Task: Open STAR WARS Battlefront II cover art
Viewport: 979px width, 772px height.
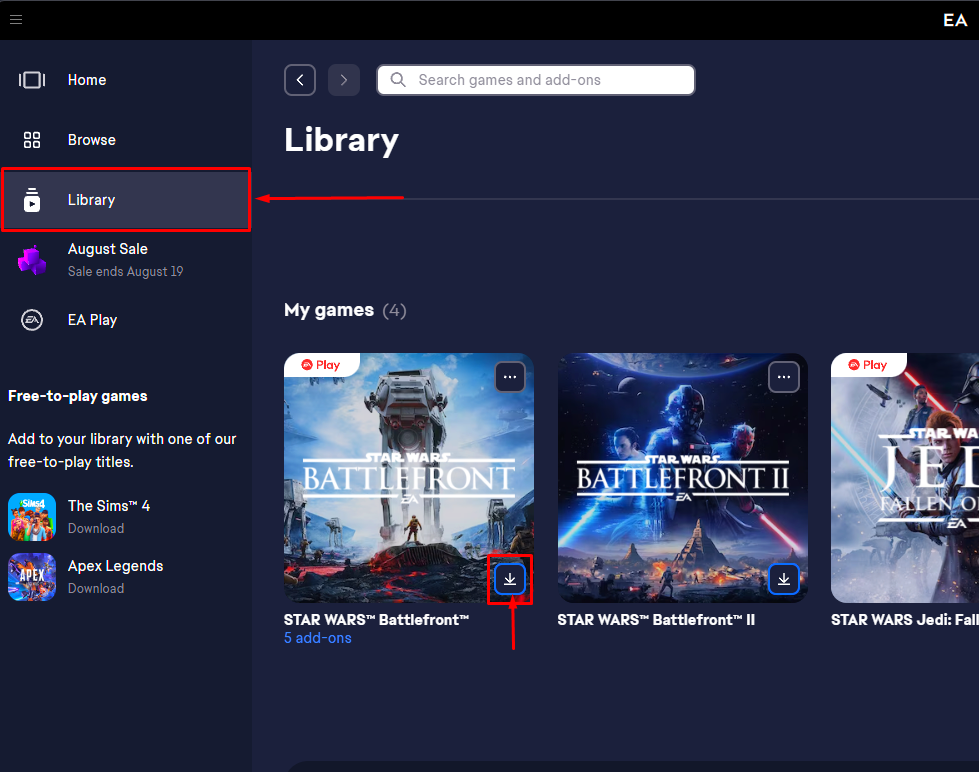Action: [x=682, y=478]
